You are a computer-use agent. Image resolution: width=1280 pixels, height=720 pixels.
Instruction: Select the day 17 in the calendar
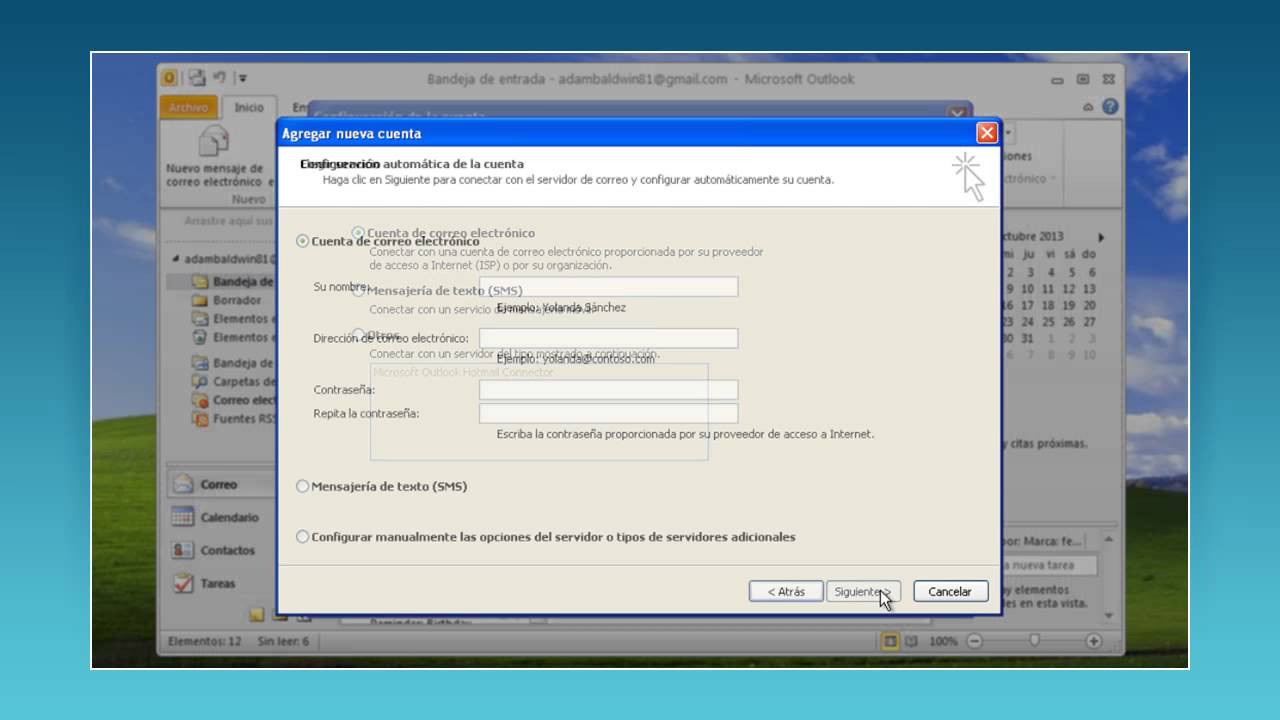1027,305
